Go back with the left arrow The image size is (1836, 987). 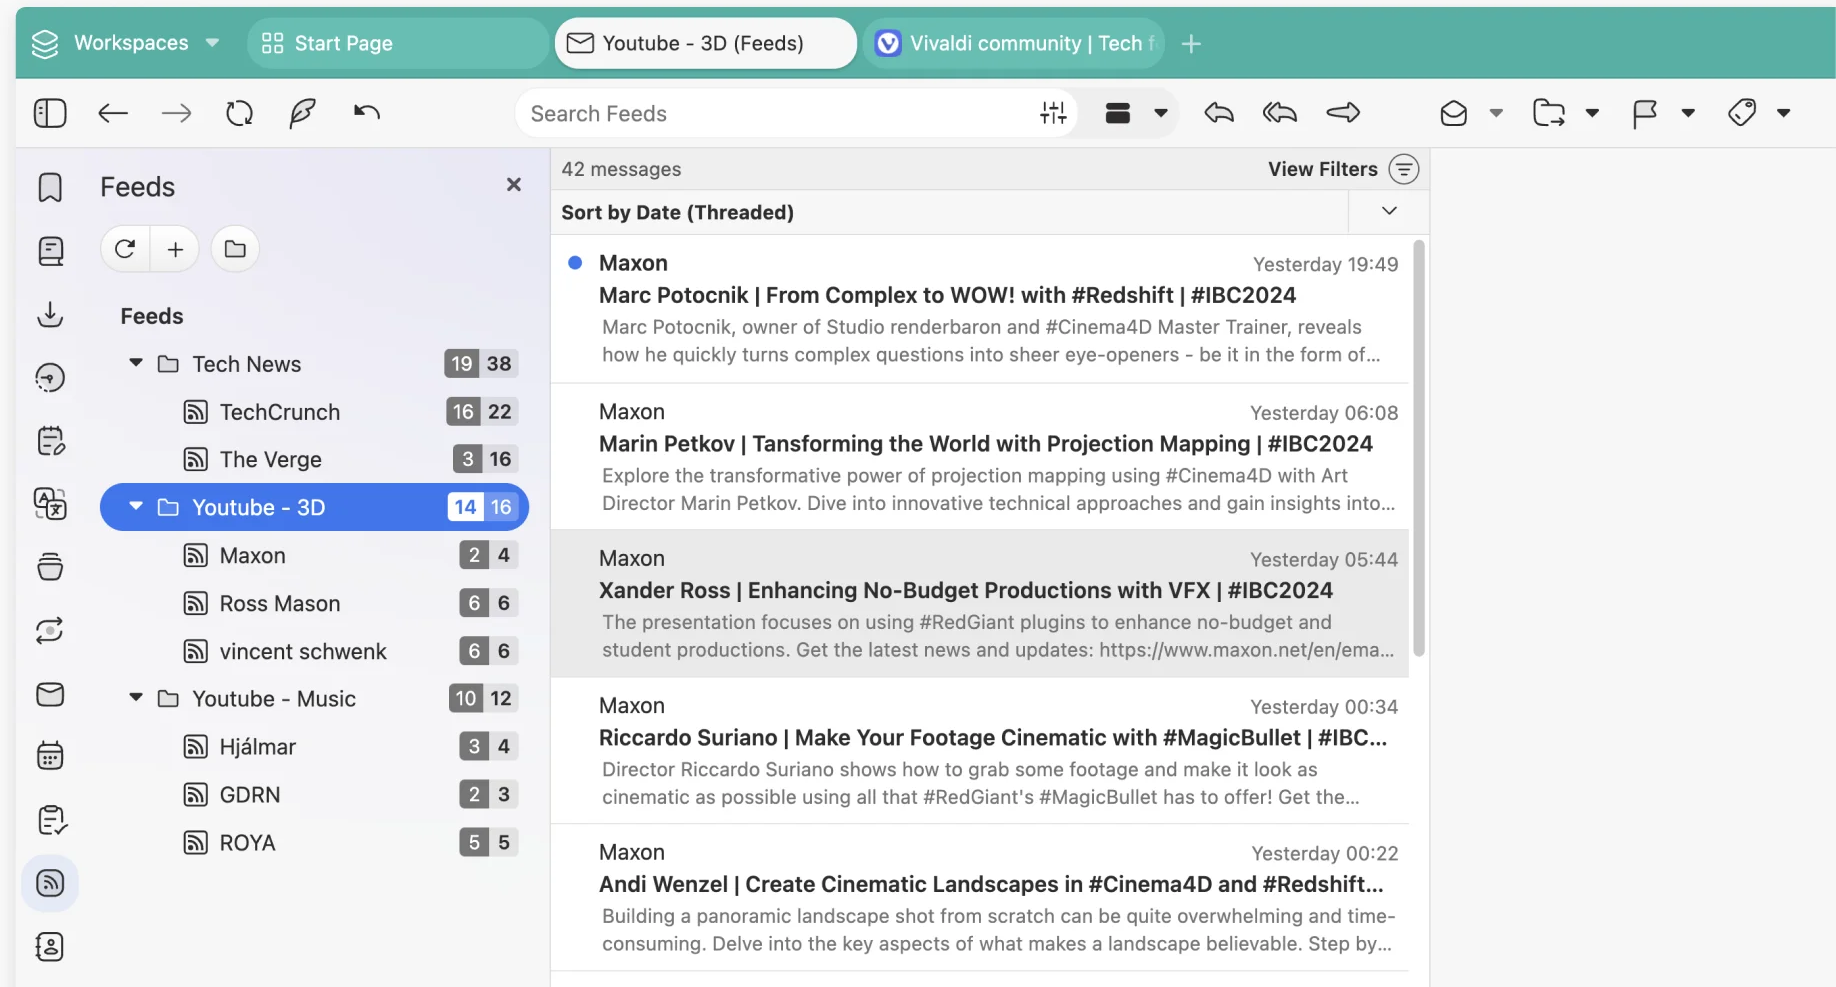(113, 113)
